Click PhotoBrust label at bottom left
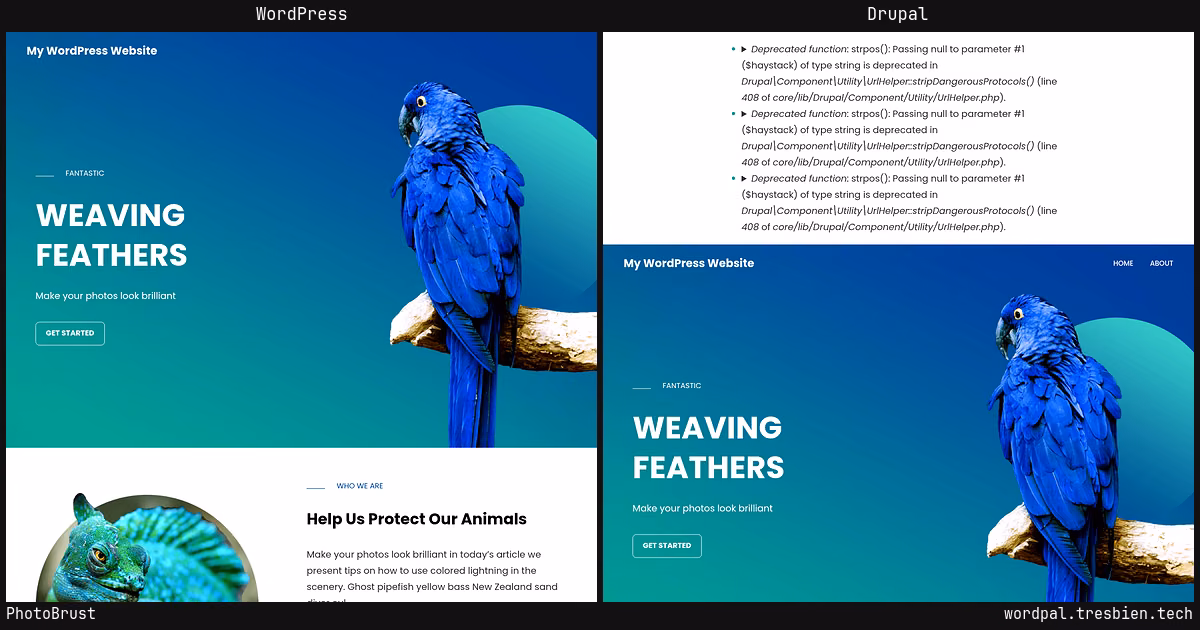 [x=51, y=614]
